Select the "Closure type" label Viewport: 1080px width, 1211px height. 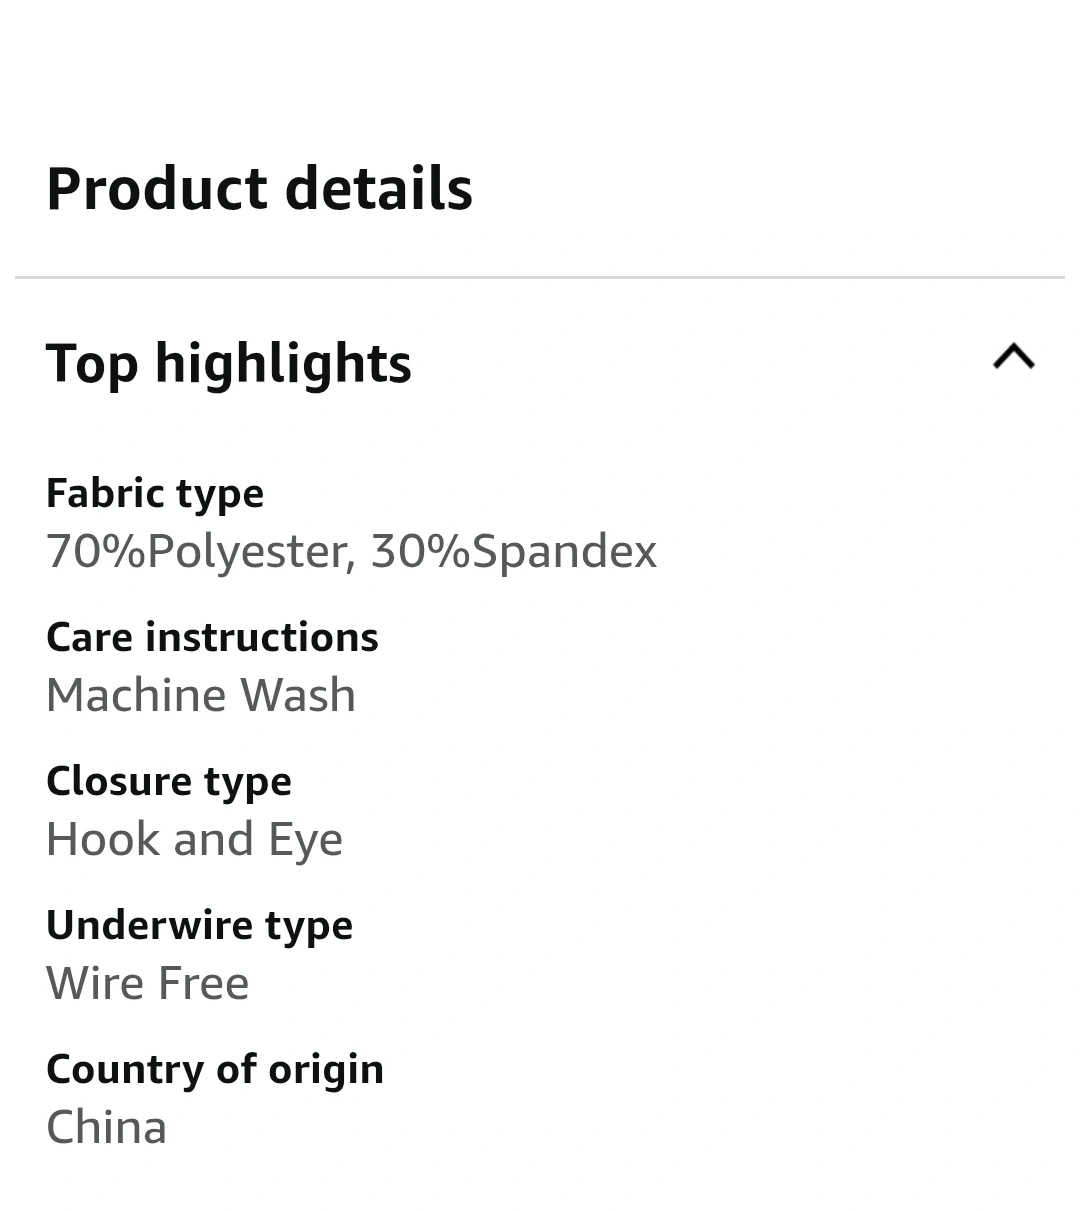(169, 782)
